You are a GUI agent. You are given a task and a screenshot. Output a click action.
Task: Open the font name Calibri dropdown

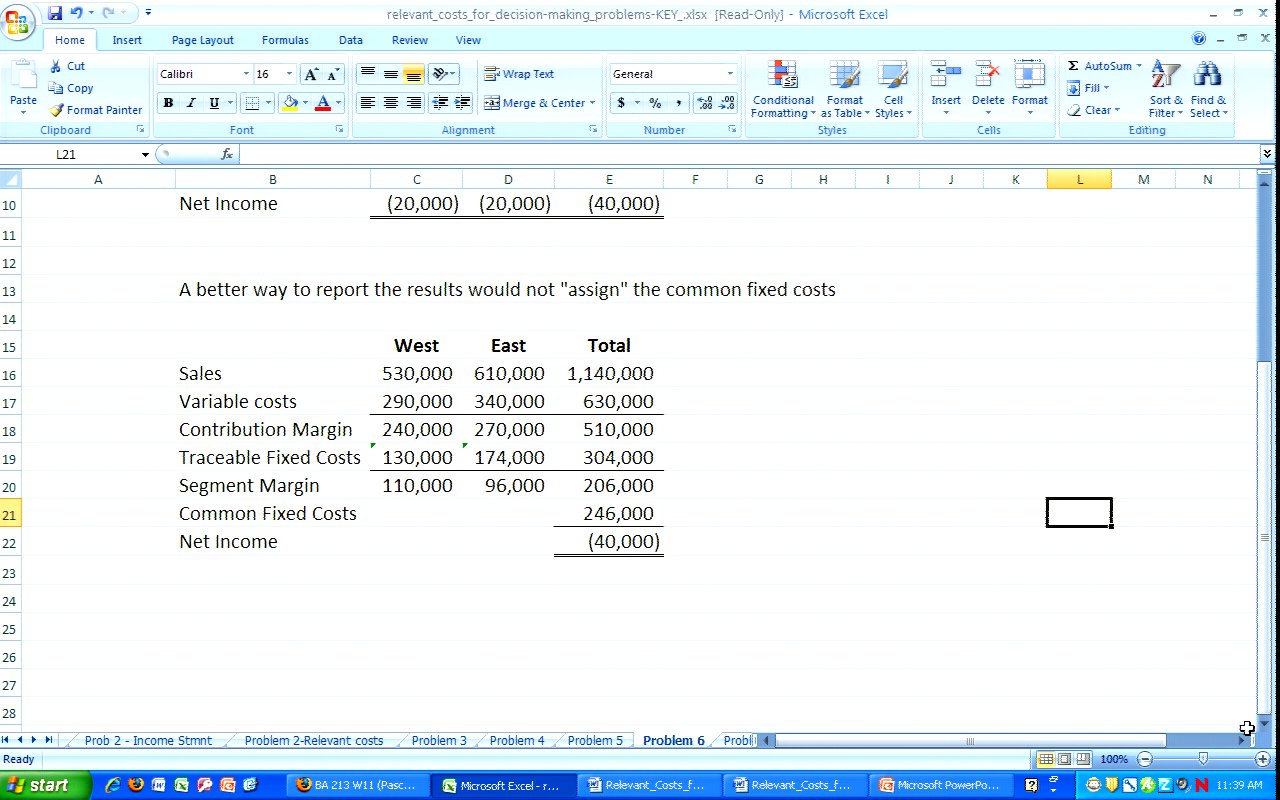246,74
